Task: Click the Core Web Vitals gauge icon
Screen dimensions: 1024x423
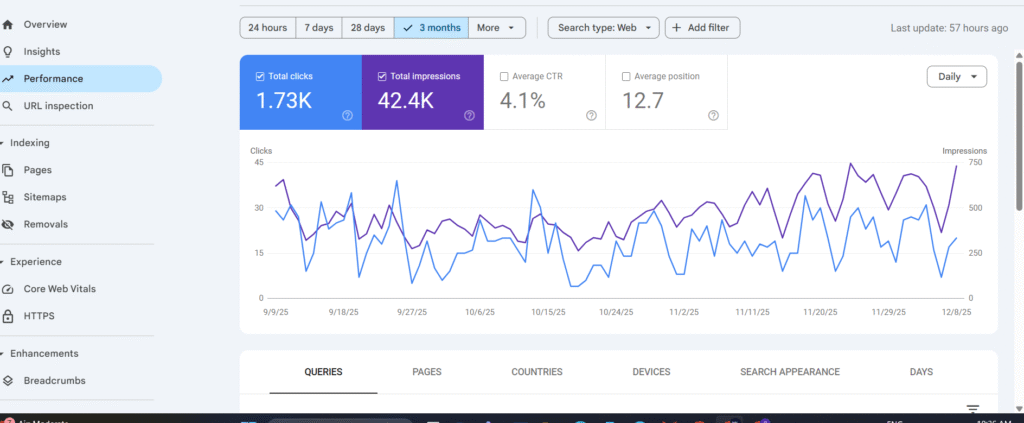Action: [8, 289]
